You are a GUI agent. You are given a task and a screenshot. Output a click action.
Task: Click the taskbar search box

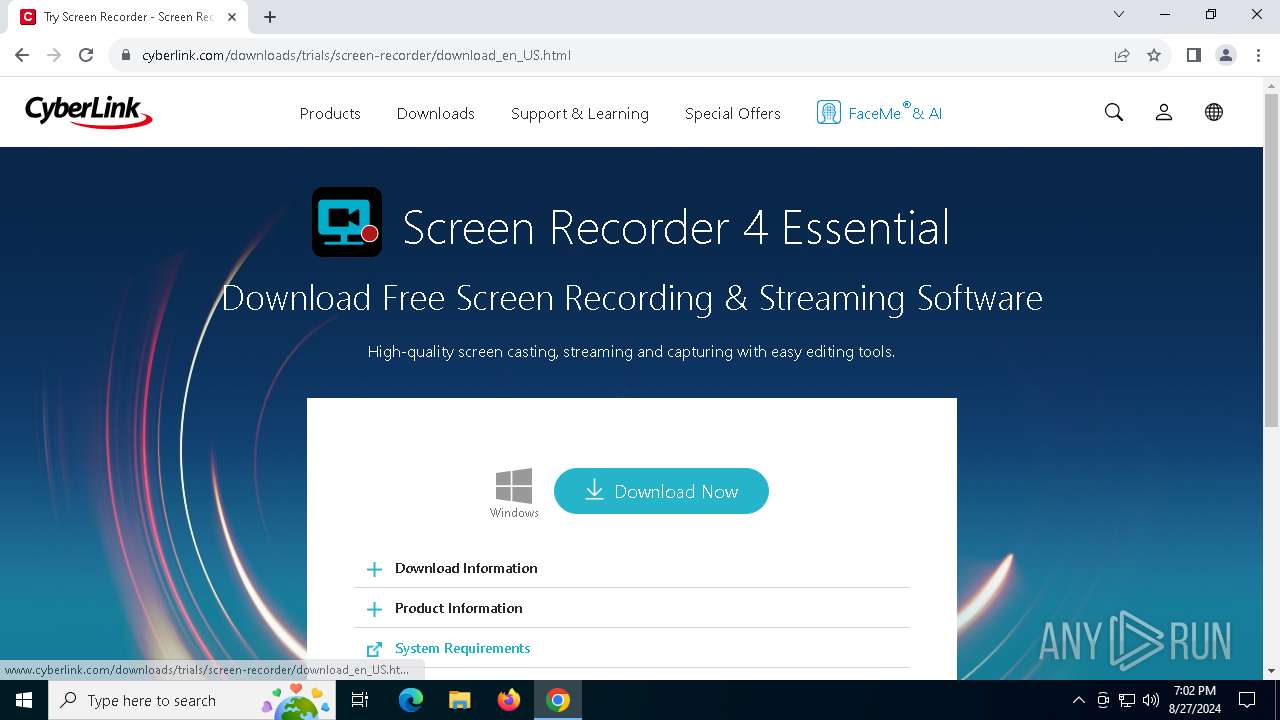192,700
